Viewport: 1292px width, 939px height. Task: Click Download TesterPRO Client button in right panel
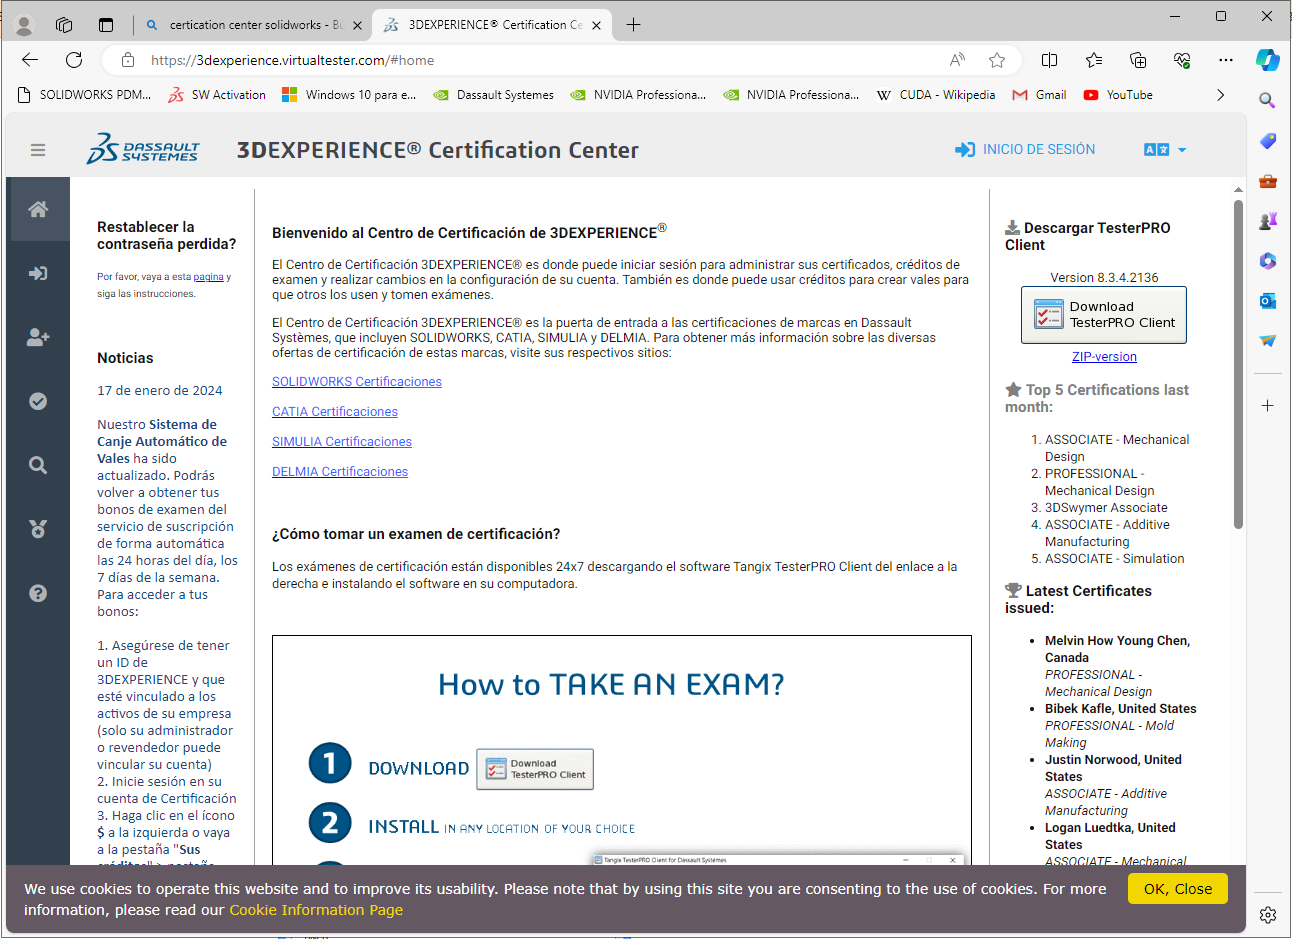(x=1104, y=315)
